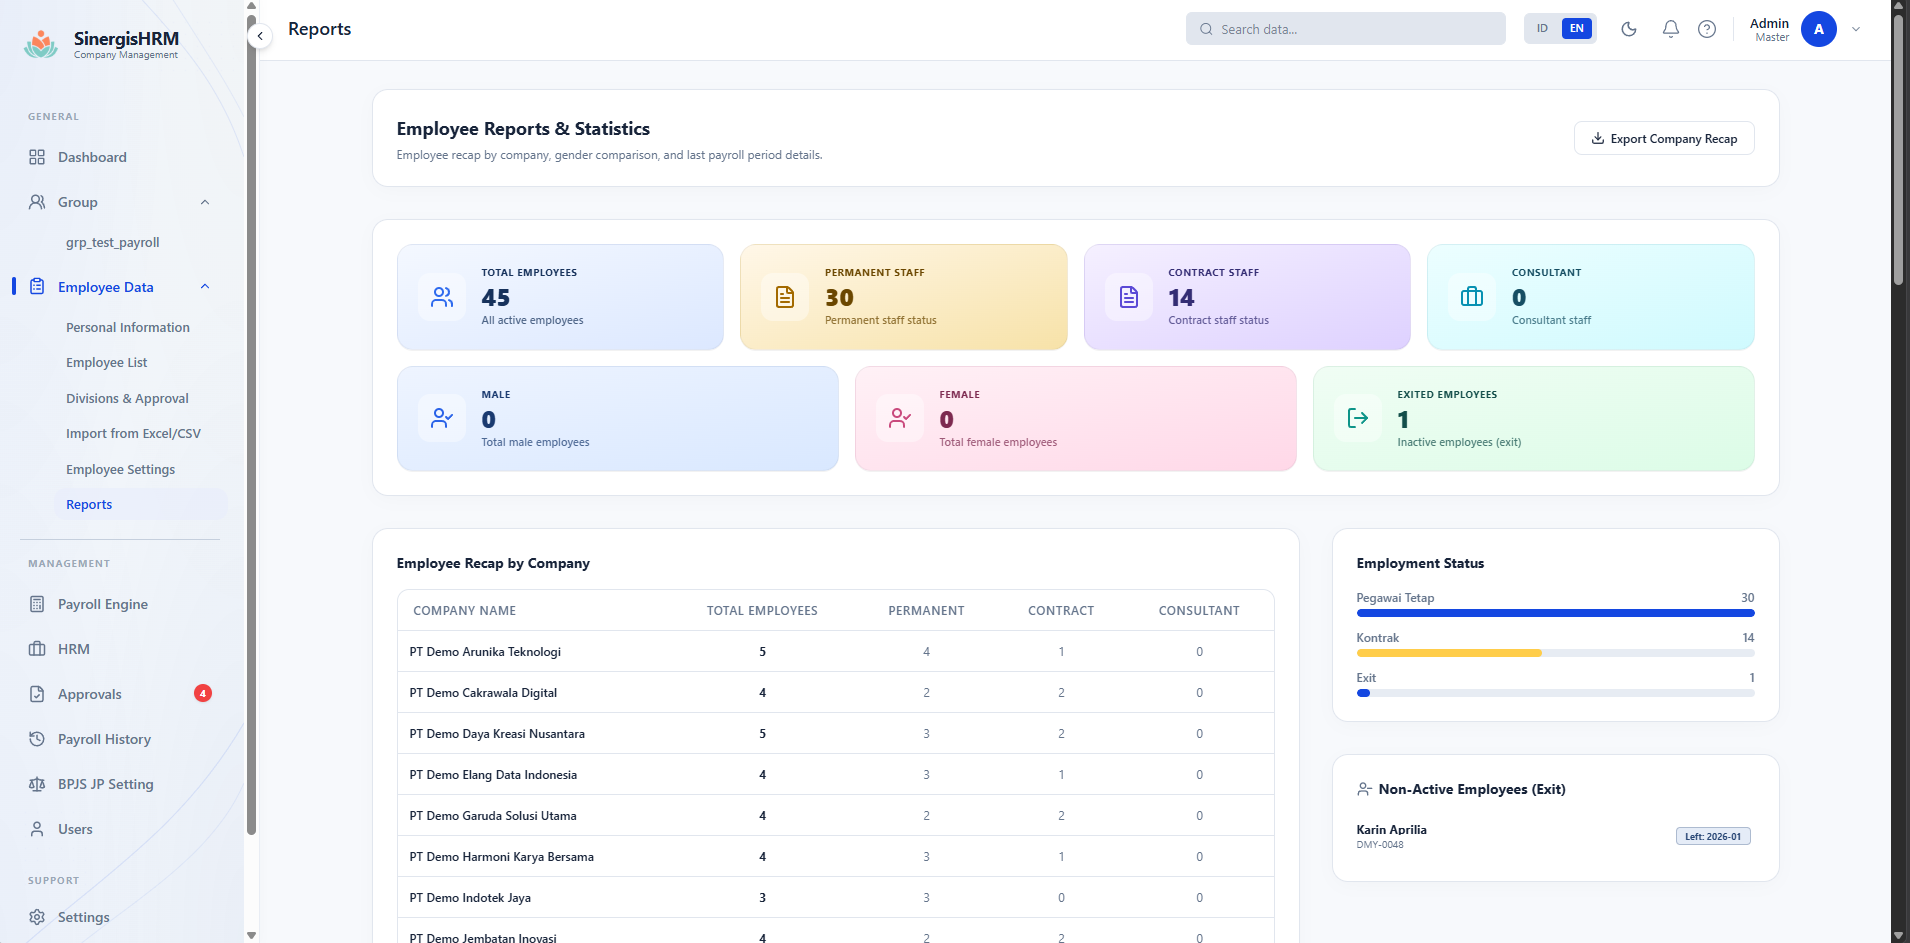Click the Approvals document icon
This screenshot has height=943, width=1910.
click(x=37, y=694)
